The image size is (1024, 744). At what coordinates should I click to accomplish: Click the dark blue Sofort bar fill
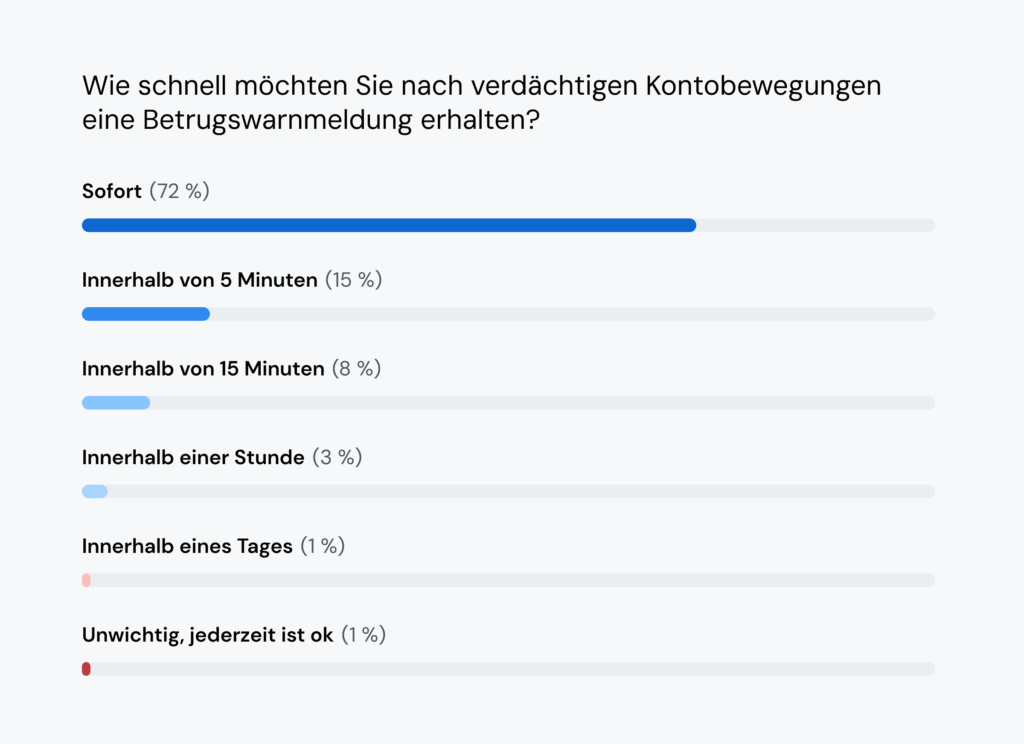coord(388,225)
